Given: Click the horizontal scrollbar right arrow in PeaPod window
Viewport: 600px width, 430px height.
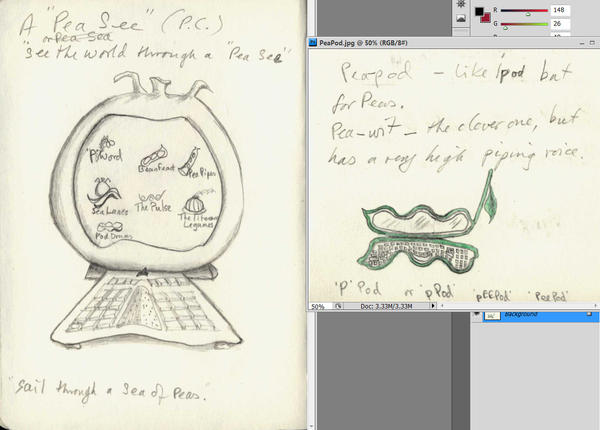Looking at the screenshot, I should click(x=595, y=306).
